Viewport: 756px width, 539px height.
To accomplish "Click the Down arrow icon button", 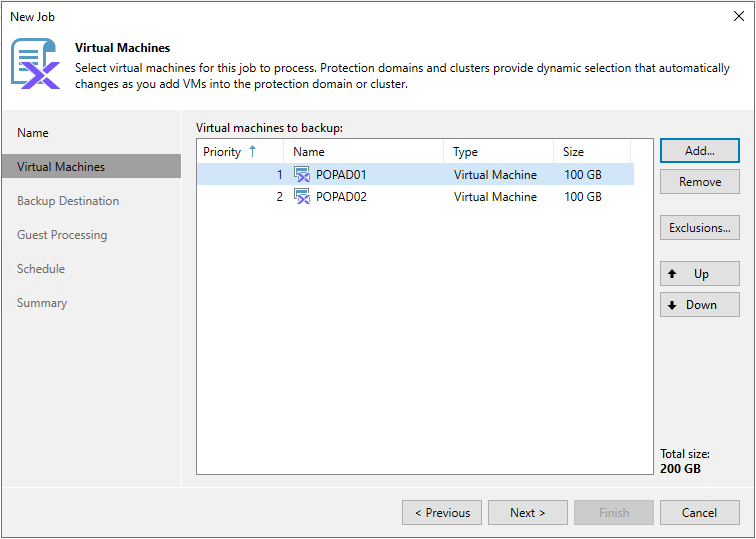I will 700,305.
